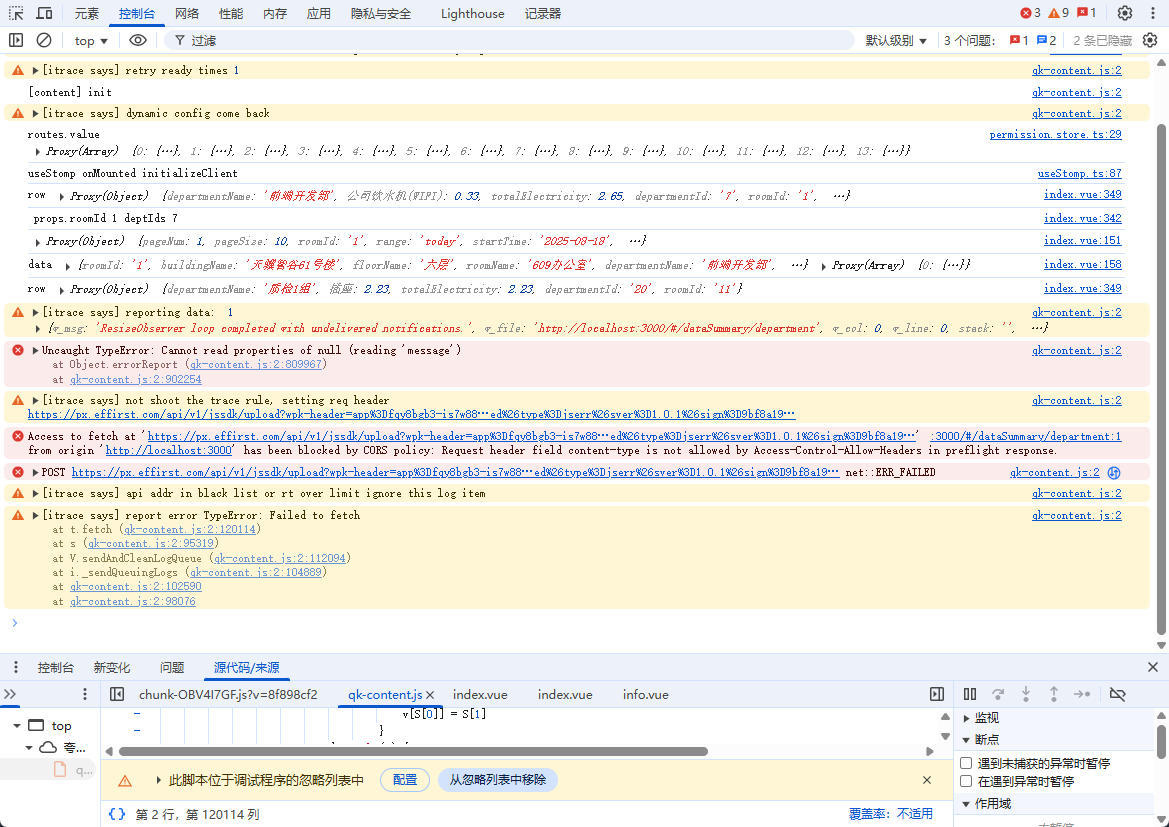Open the Coverage status link in status bar
This screenshot has height=827, width=1169.
(x=891, y=814)
